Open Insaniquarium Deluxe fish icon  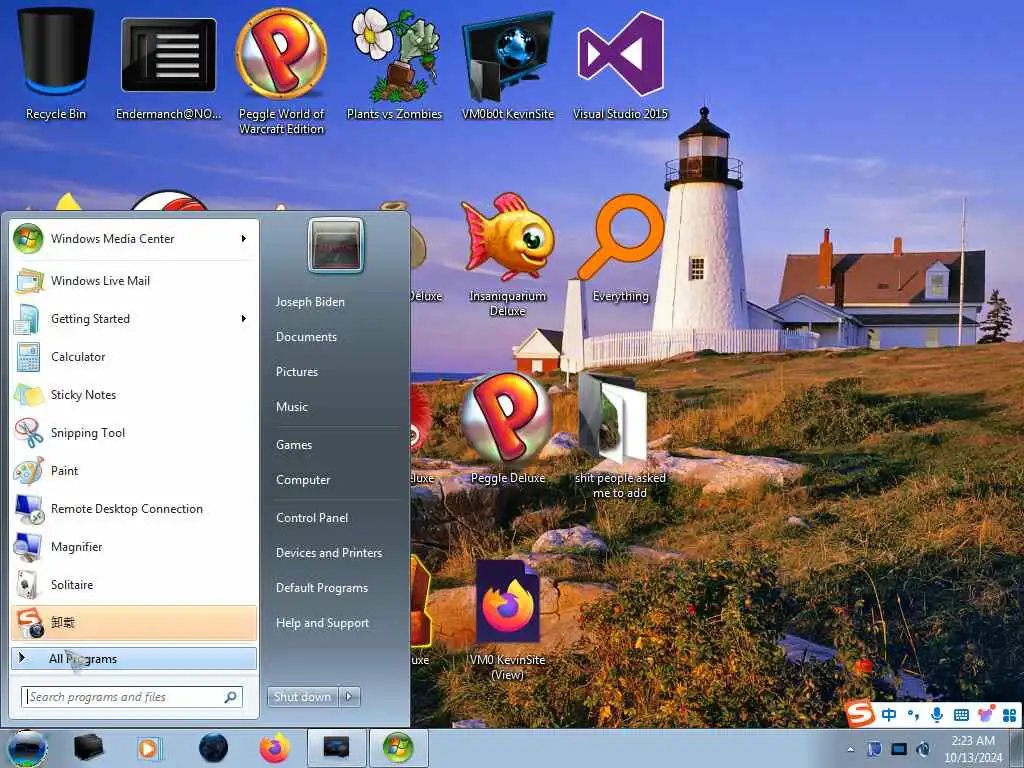point(507,255)
